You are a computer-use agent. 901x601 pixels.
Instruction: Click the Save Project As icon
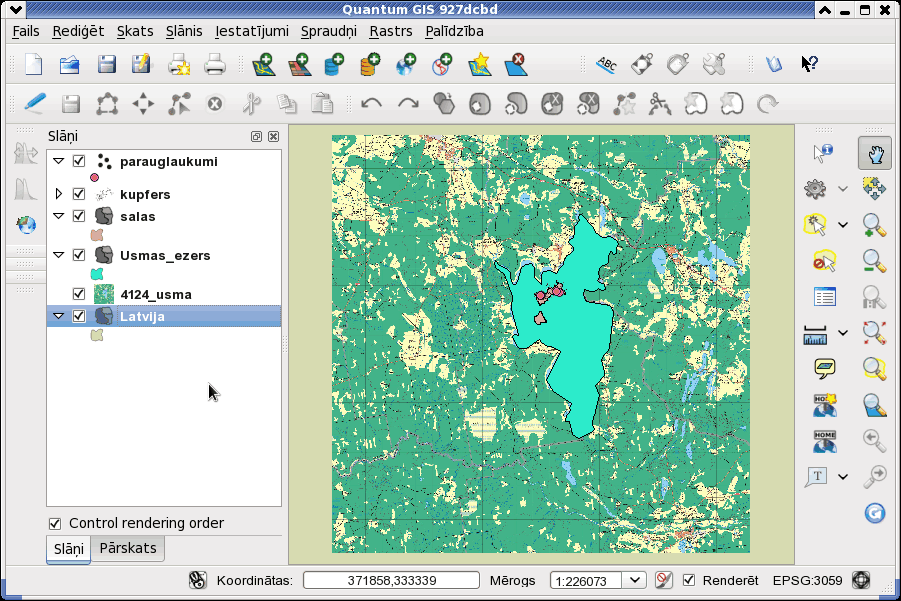click(141, 64)
